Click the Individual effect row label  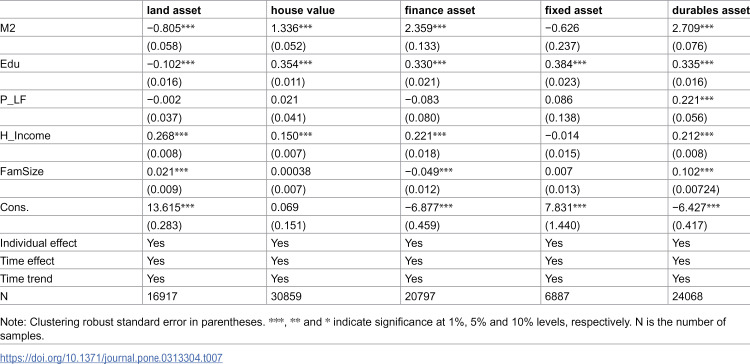click(38, 243)
